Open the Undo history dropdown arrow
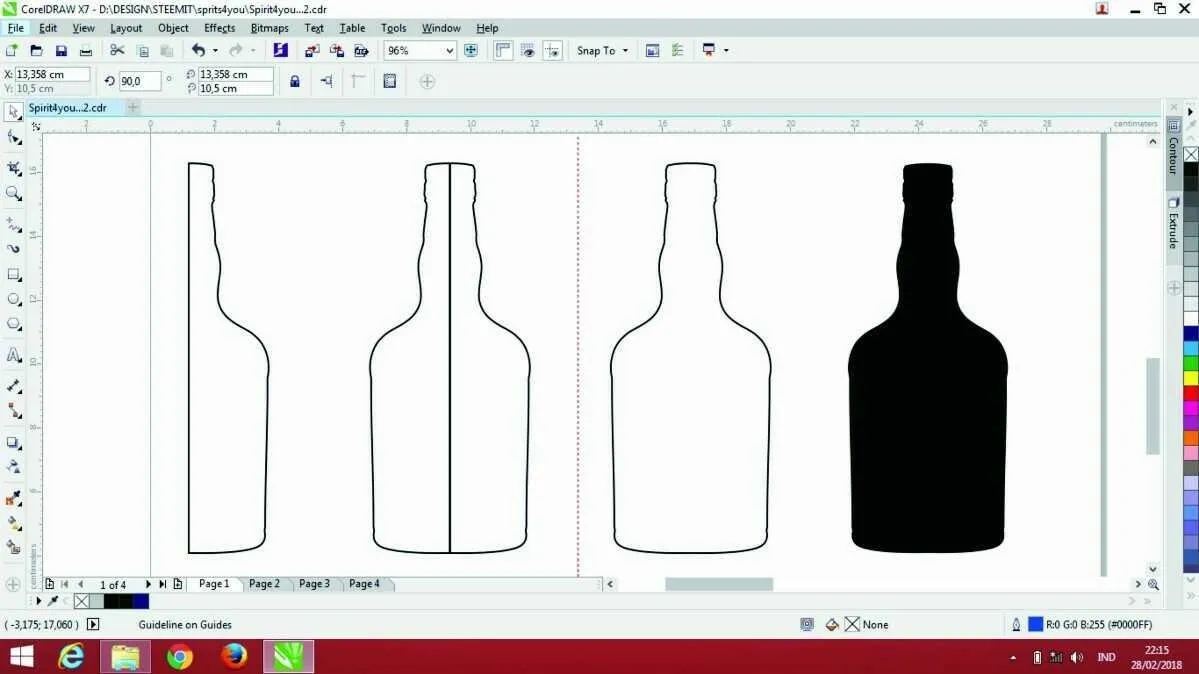1199x674 pixels. pyautogui.click(x=215, y=50)
